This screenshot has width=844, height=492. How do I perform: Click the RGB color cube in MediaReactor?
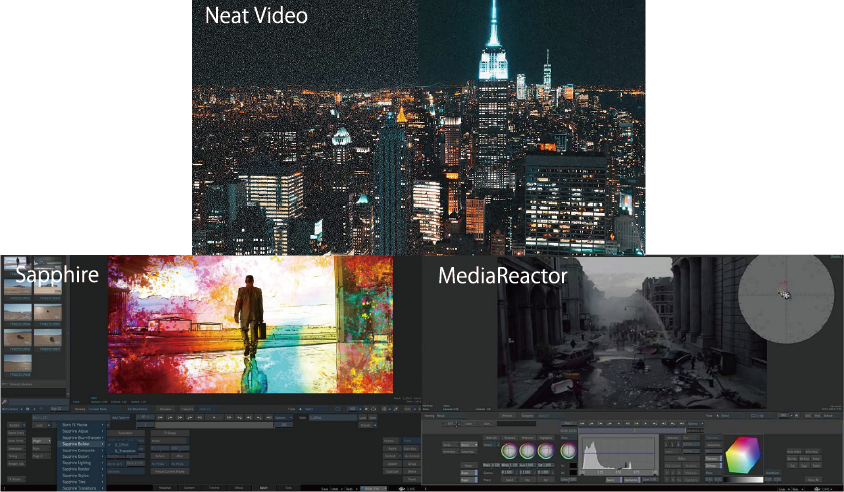[x=743, y=455]
